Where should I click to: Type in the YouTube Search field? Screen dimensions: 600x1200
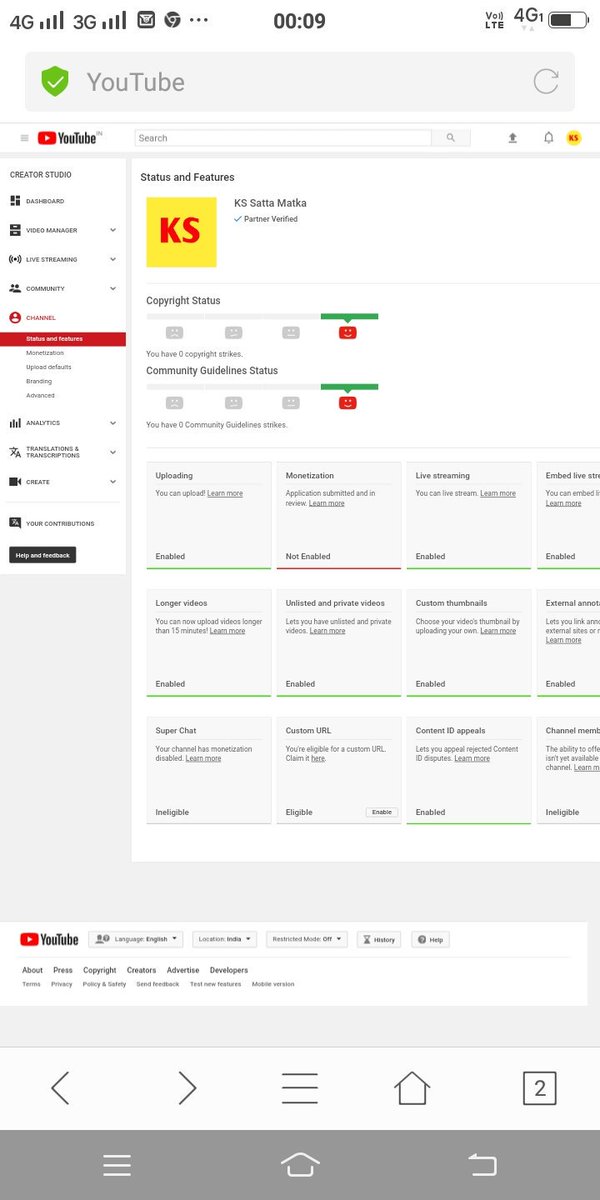[x=283, y=138]
